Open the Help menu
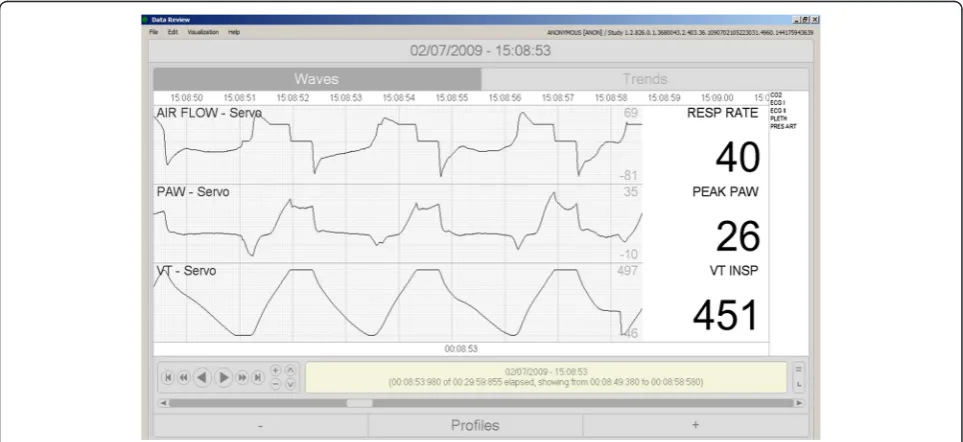This screenshot has height=442, width=963. tap(234, 32)
